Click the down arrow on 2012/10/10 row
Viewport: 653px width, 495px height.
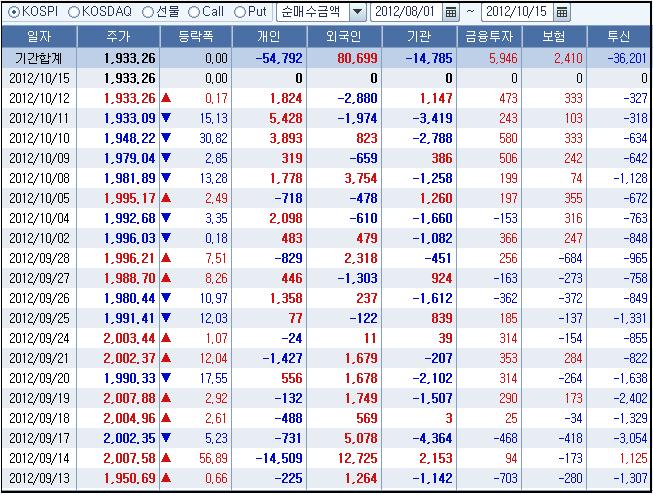[166, 138]
